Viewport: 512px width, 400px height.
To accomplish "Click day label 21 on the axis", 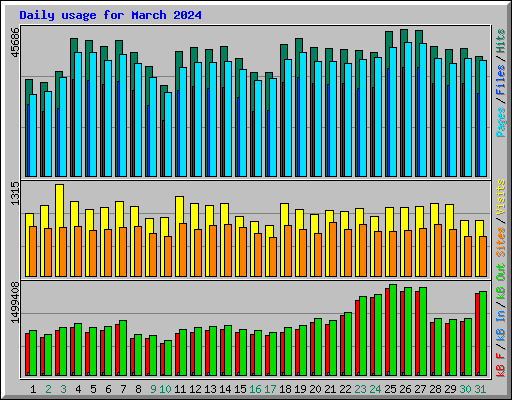I will (330, 389).
